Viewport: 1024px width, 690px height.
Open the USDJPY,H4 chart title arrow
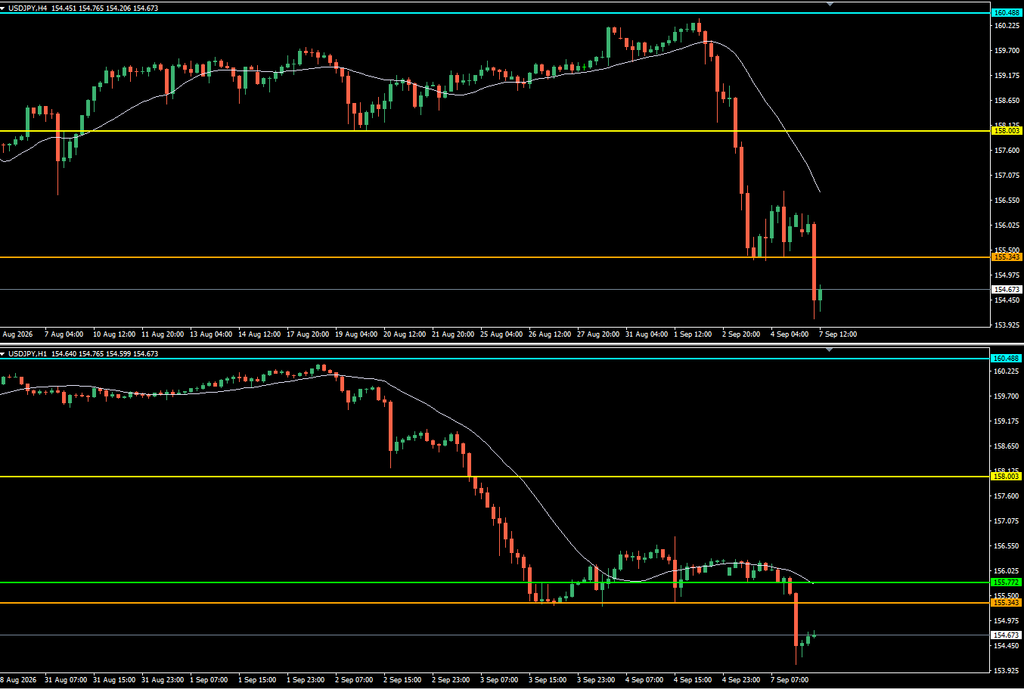point(3,8)
